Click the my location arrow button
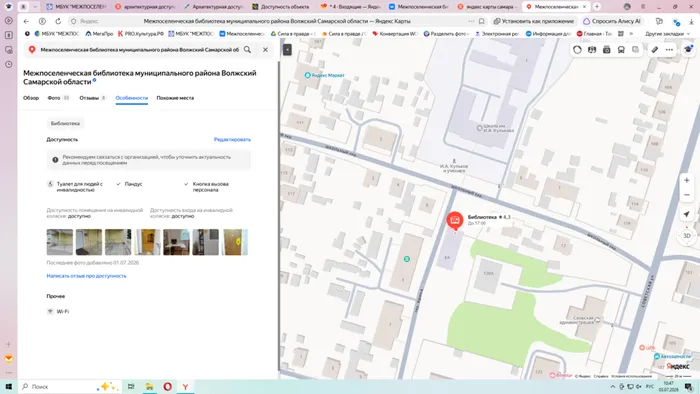Viewport: 700px width, 394px height. click(x=687, y=214)
